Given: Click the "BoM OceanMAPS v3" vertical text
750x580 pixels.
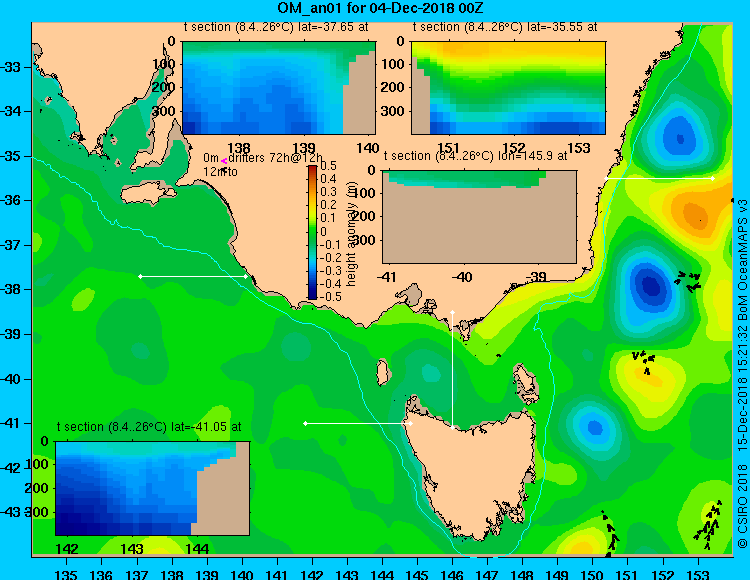Looking at the screenshot, I should coord(742,261).
